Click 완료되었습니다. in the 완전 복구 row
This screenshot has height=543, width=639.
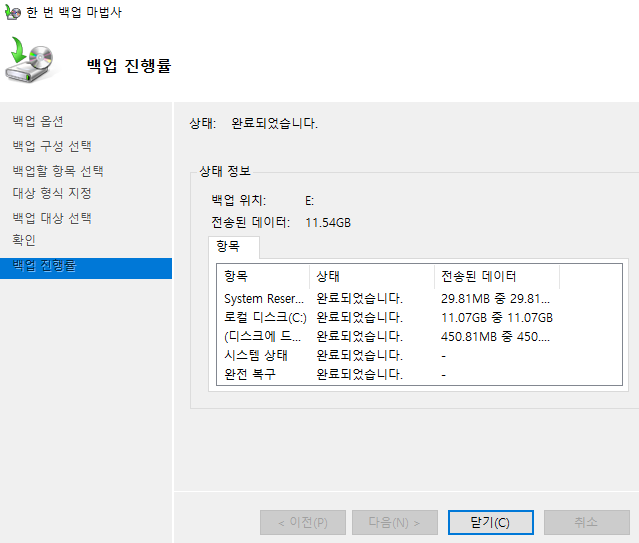[x=359, y=374]
